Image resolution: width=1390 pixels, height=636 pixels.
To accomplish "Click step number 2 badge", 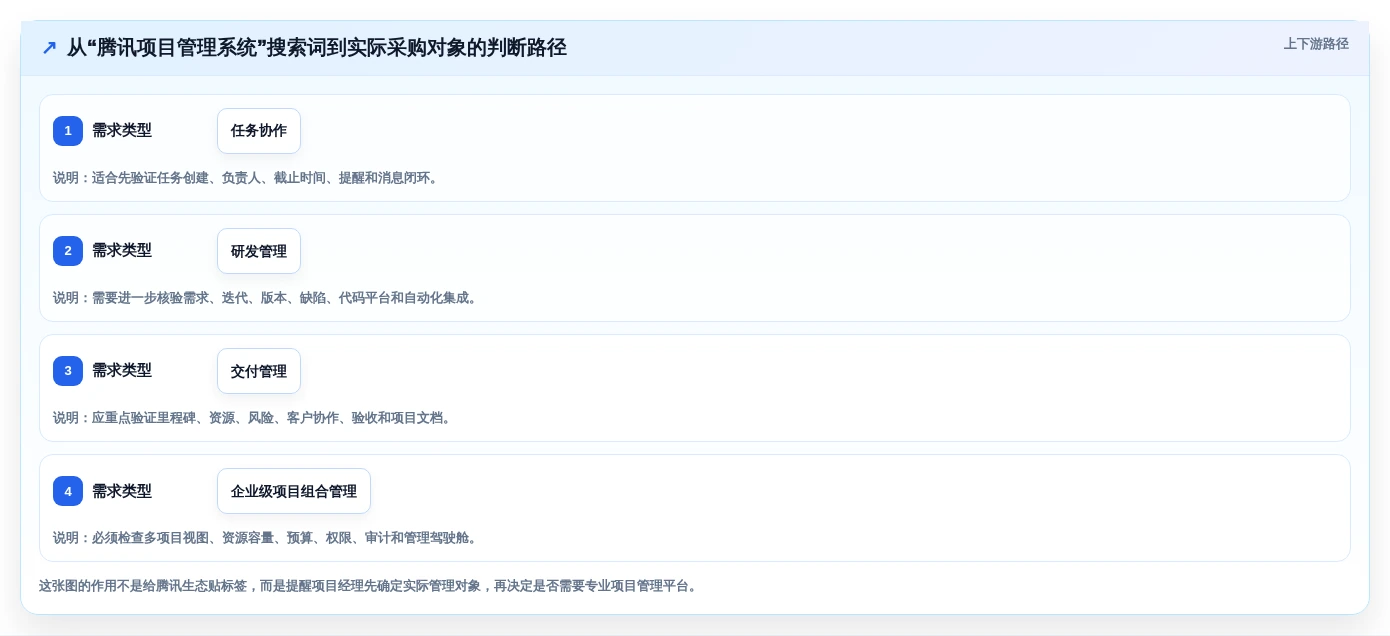I will click(68, 251).
